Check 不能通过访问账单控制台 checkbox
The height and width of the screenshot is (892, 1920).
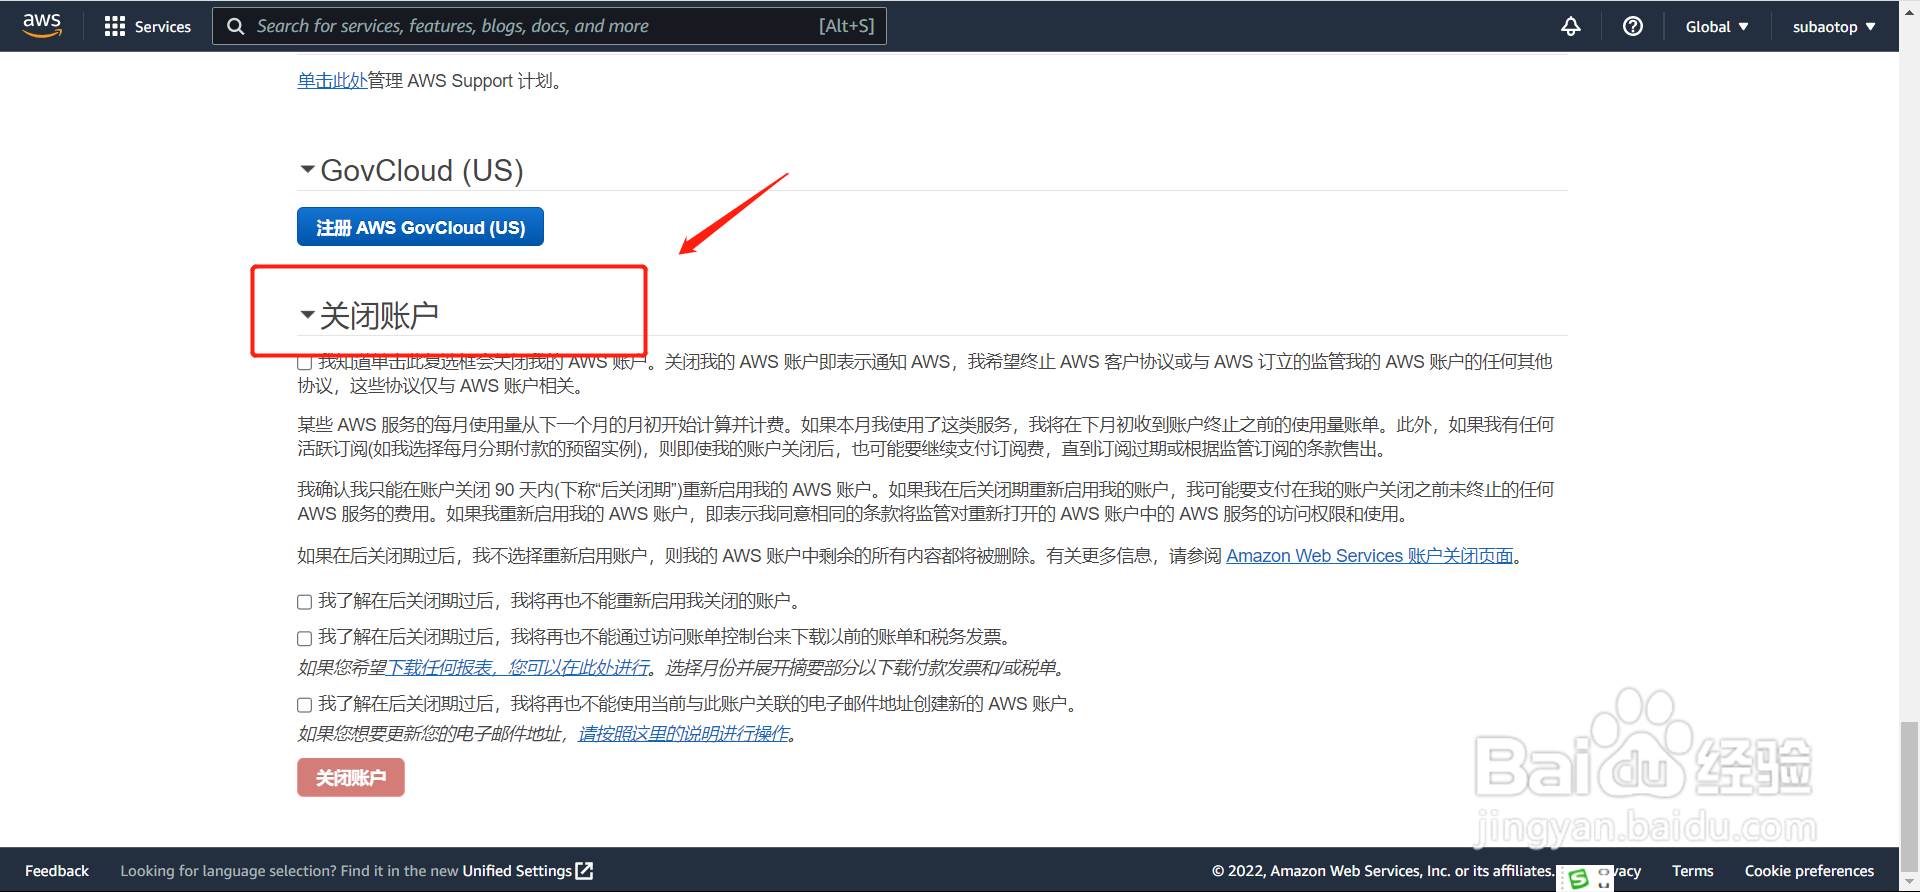coord(305,638)
